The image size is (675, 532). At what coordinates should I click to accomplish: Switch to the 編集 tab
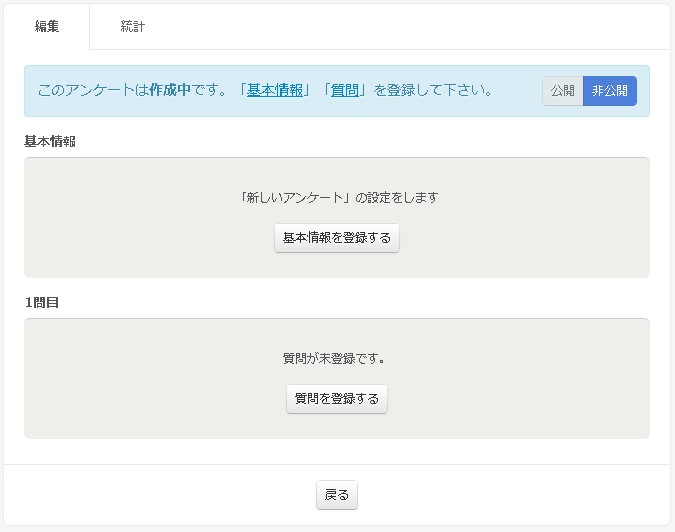[47, 27]
